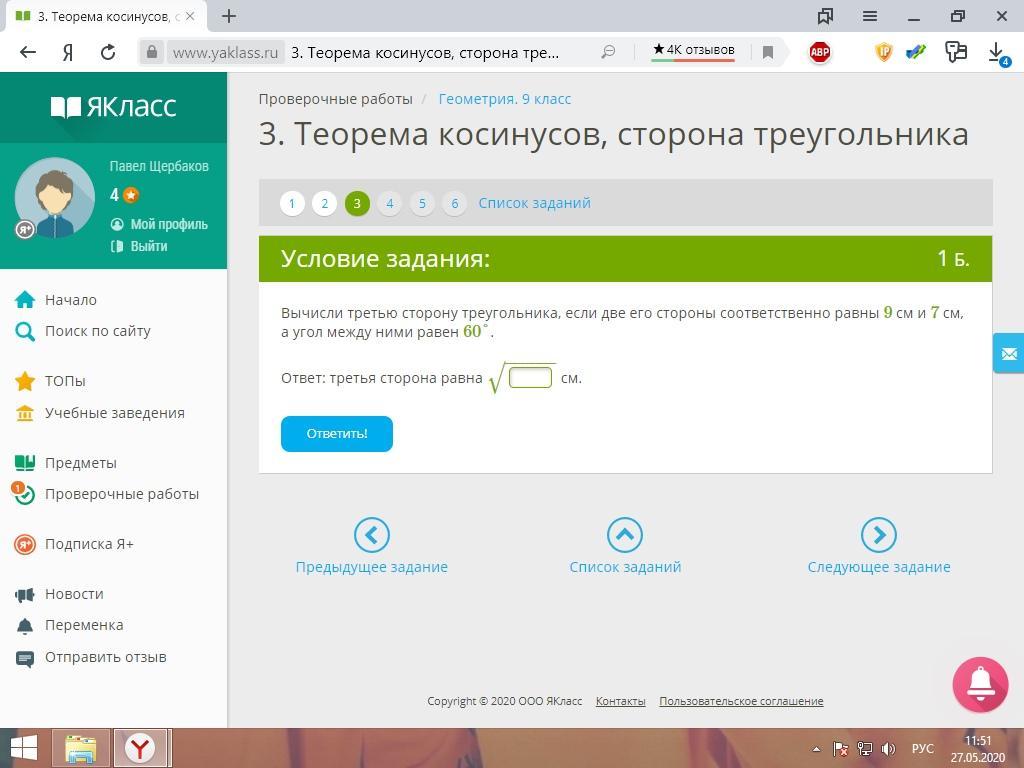Click the 'Следующее задание' right arrow icon

879,536
